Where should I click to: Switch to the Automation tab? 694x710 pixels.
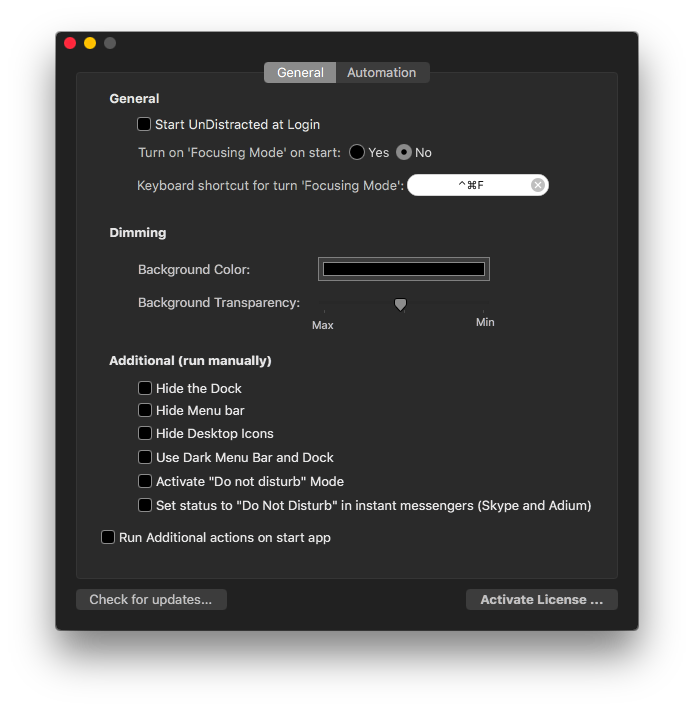(x=381, y=73)
